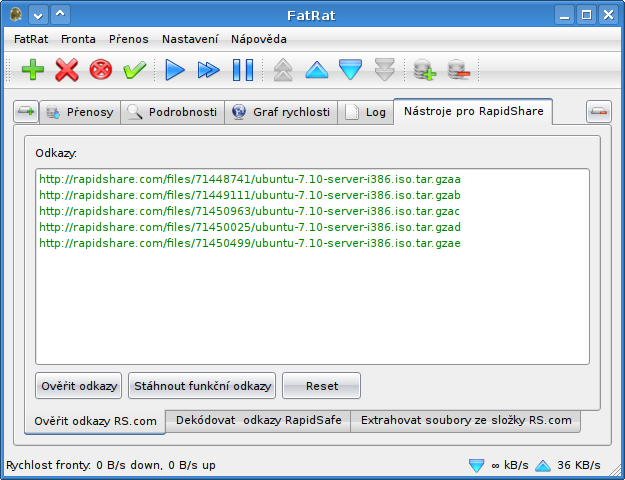The width and height of the screenshot is (625, 480).
Task: Click the blue pause transfer icon
Action: tap(243, 70)
